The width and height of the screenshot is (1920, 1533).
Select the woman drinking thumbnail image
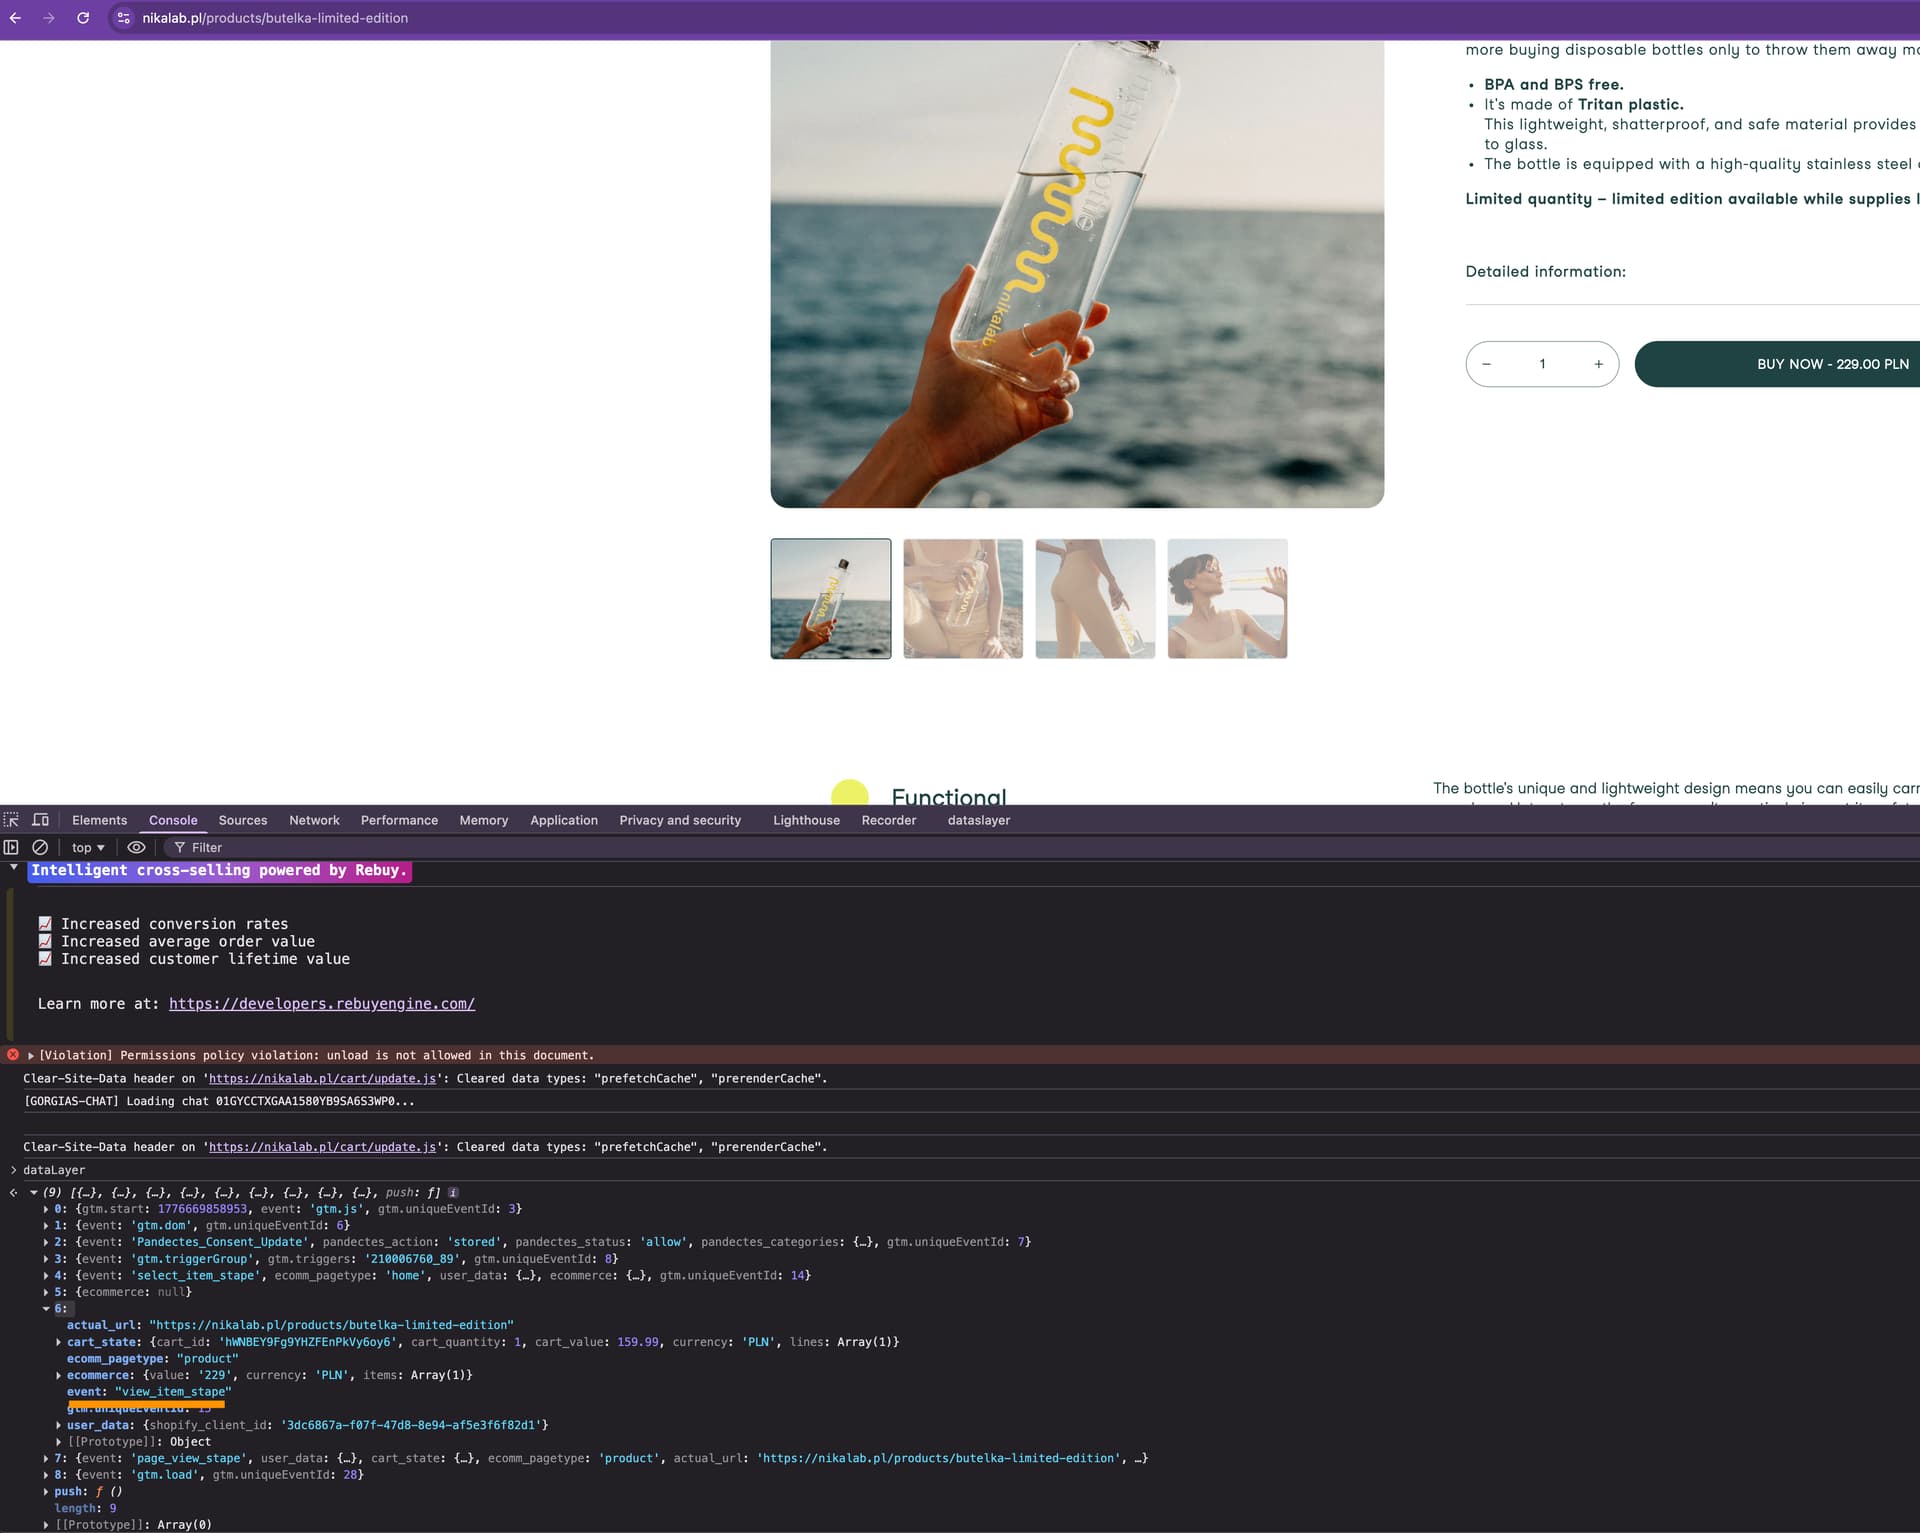pos(1227,598)
